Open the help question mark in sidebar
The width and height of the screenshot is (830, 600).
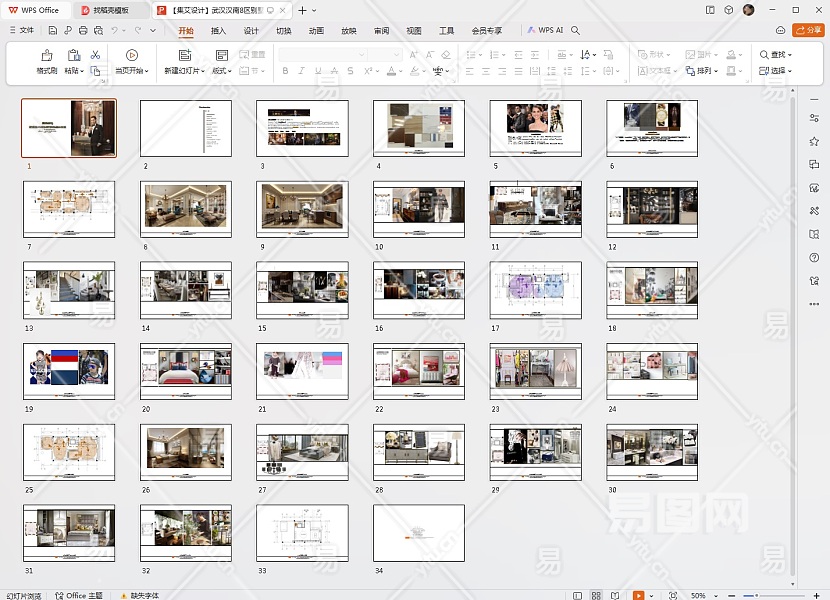pos(814,257)
